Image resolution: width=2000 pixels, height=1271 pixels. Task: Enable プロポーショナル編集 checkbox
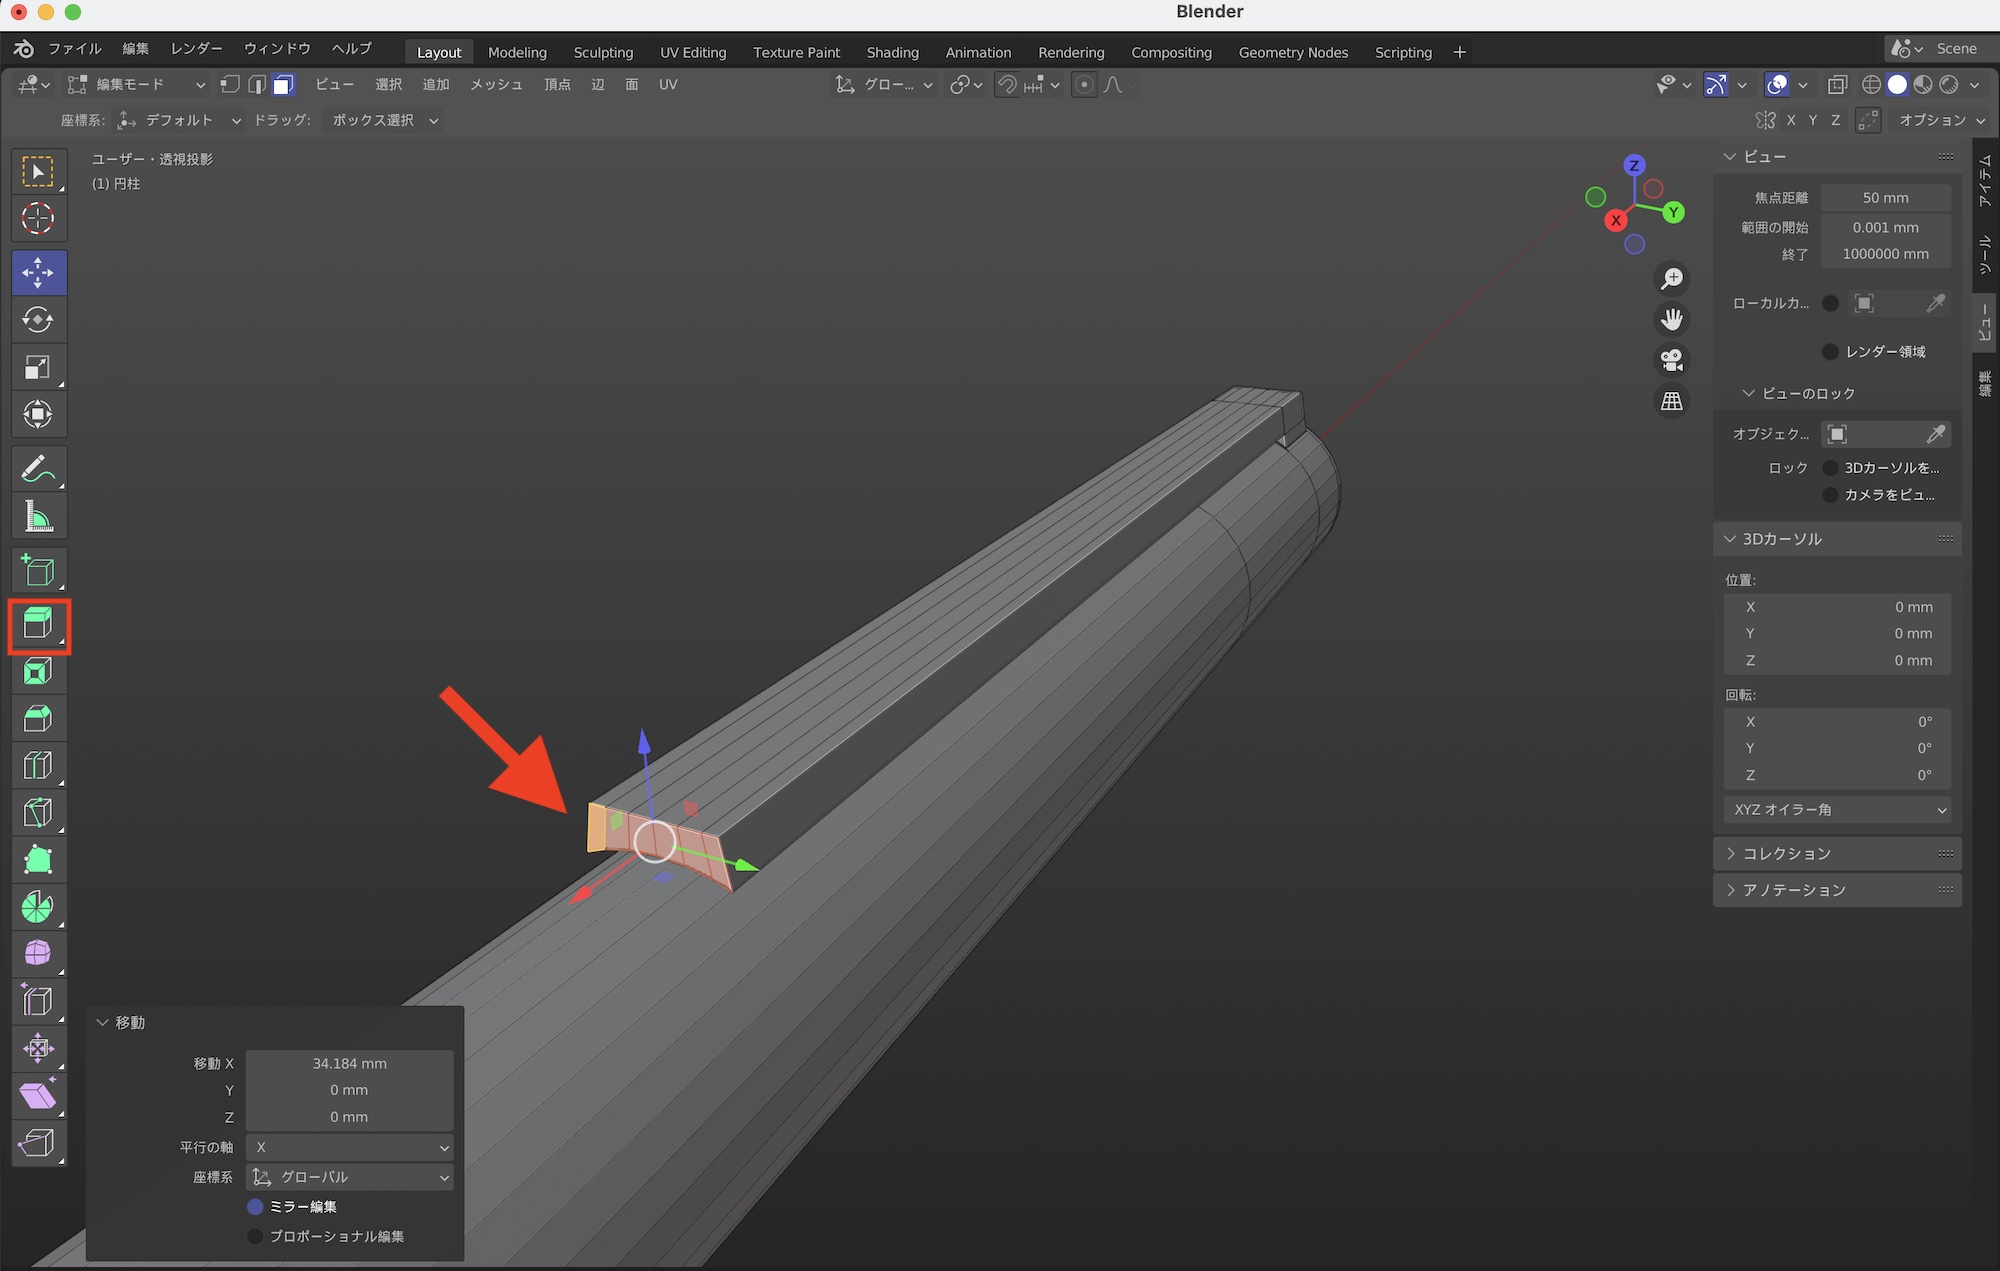(256, 1237)
